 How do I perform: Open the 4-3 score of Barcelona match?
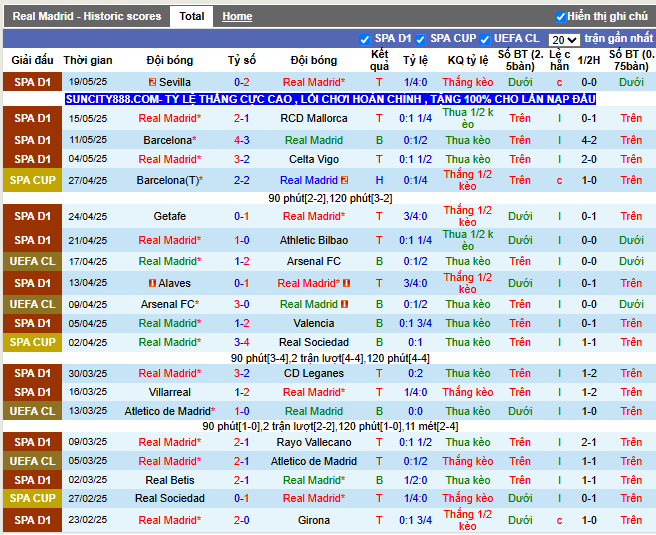(x=242, y=140)
